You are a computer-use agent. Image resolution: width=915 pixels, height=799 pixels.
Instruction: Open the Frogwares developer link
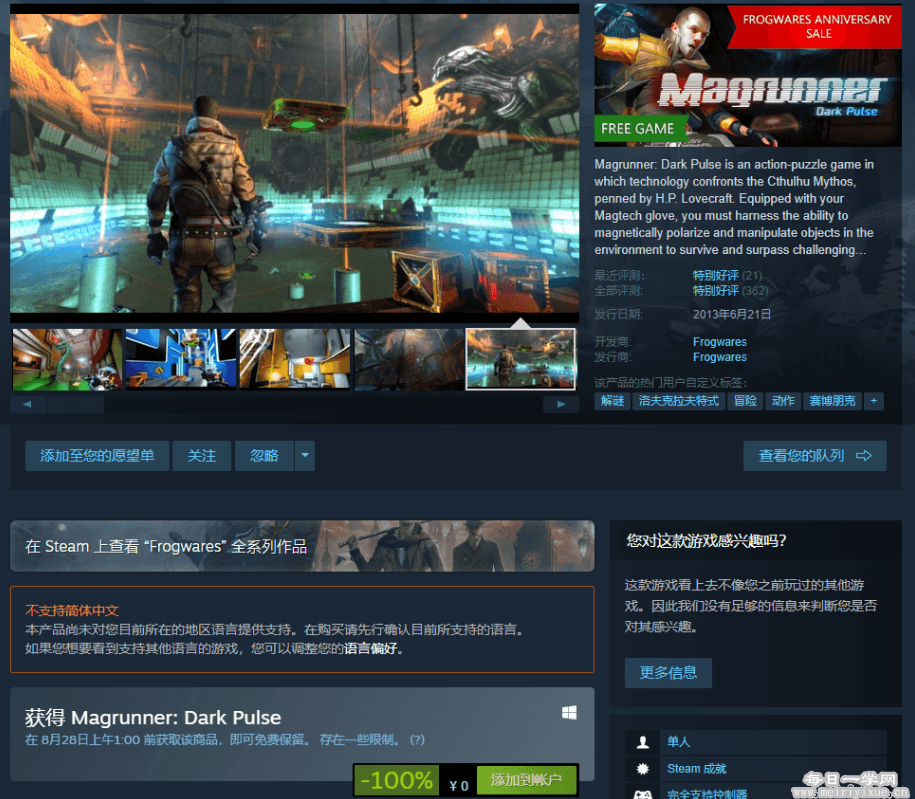[x=720, y=342]
